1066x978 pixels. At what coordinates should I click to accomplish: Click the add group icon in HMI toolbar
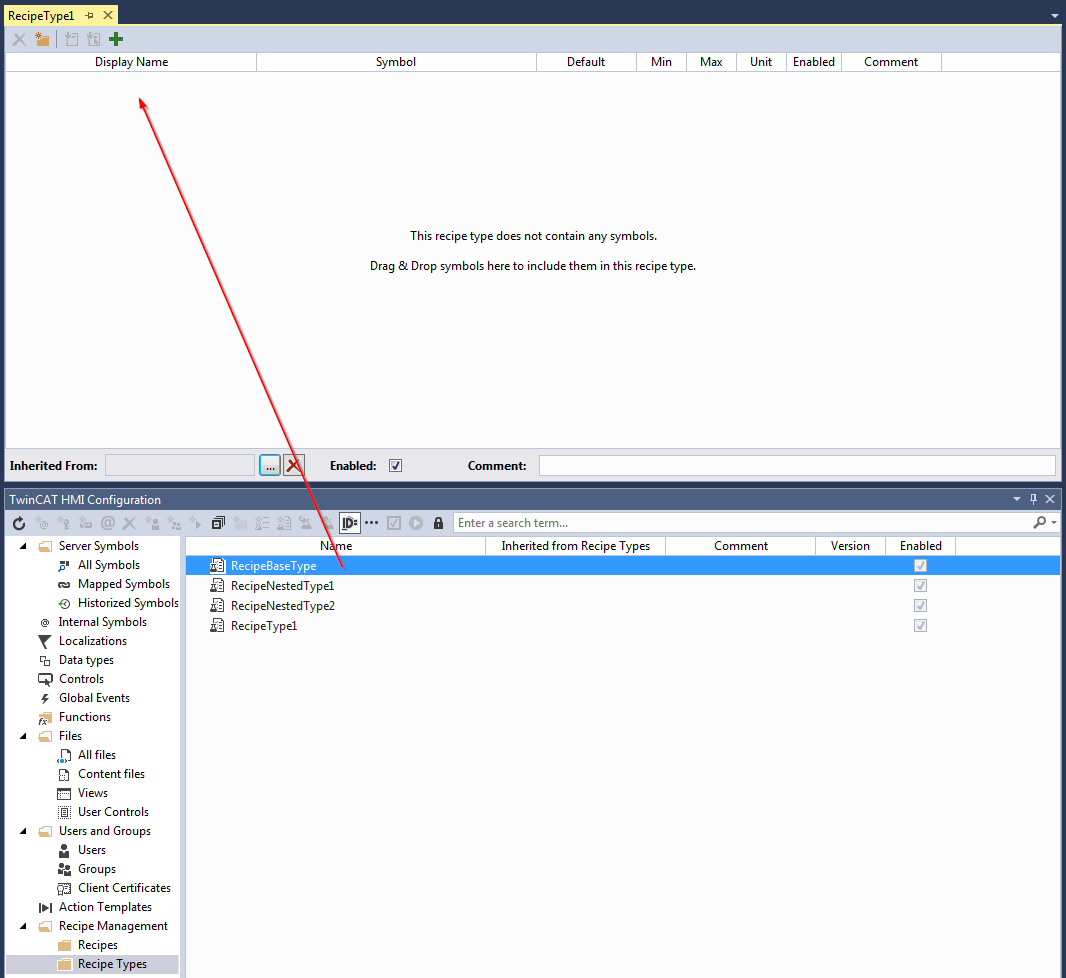[x=174, y=523]
